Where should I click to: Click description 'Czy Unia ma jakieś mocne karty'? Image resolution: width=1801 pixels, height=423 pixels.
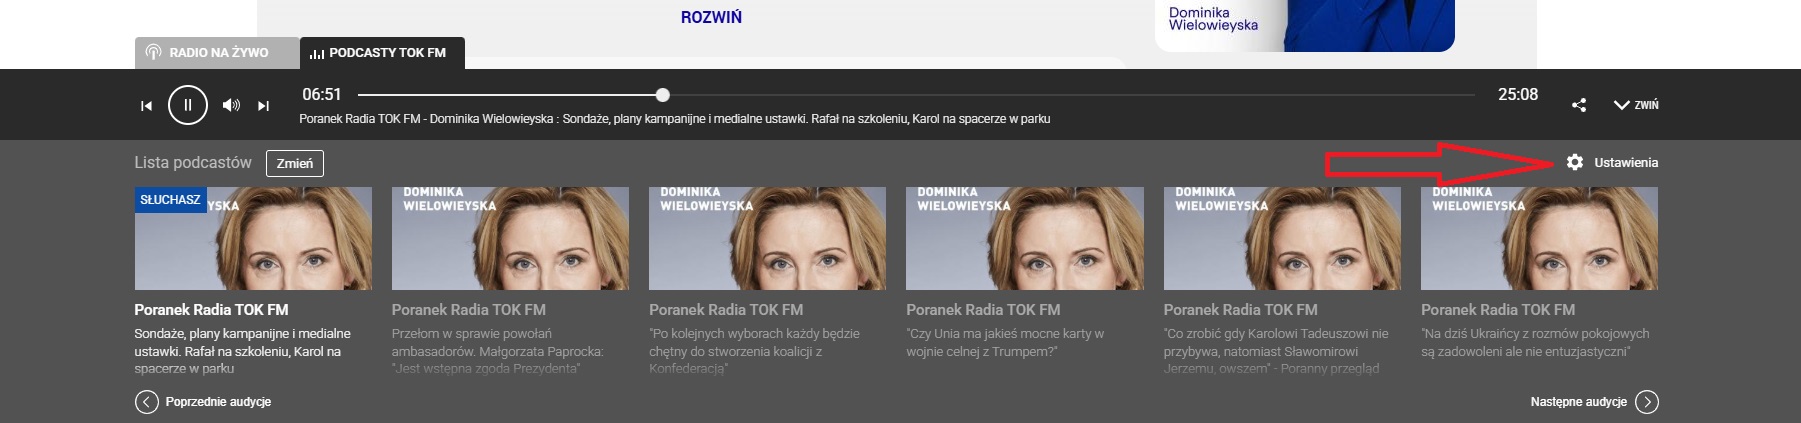(1005, 343)
